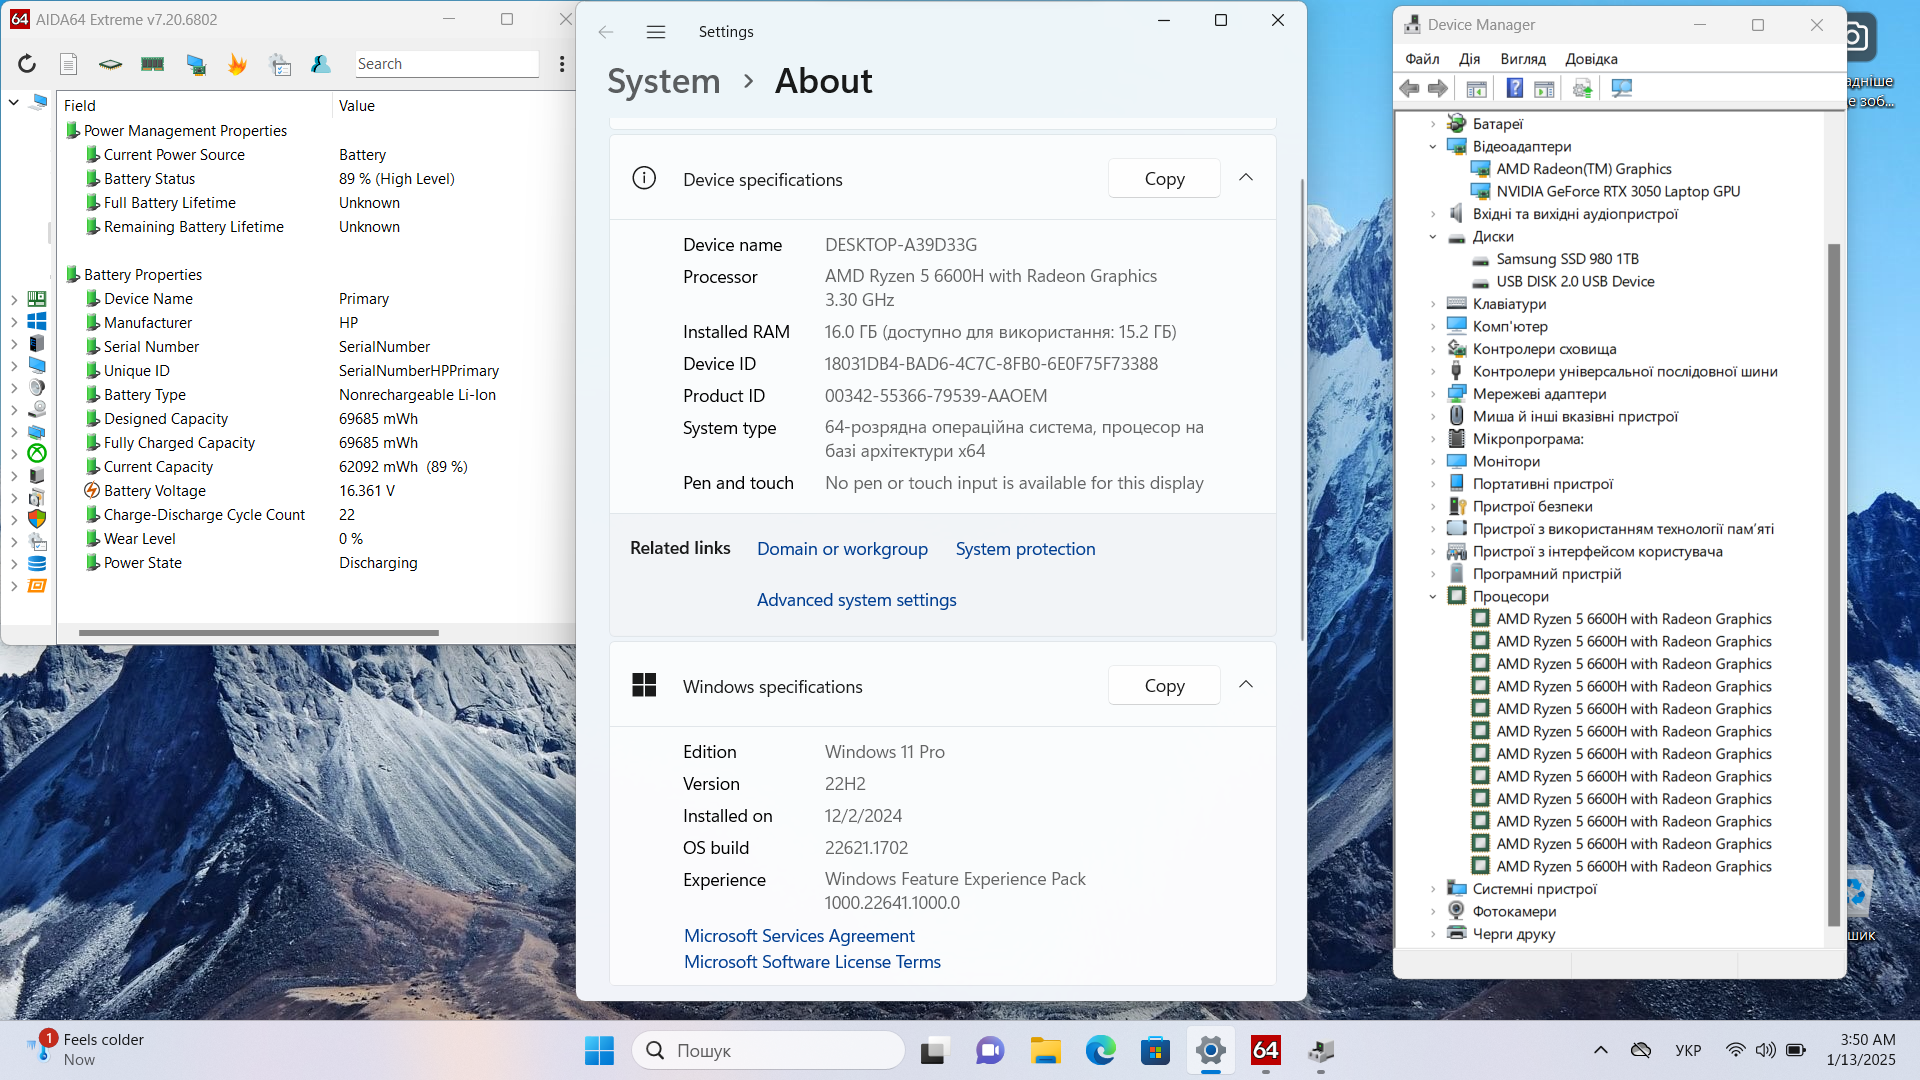Click the УКР language indicator
Viewport: 1920px width, 1080px height.
(x=1688, y=1050)
